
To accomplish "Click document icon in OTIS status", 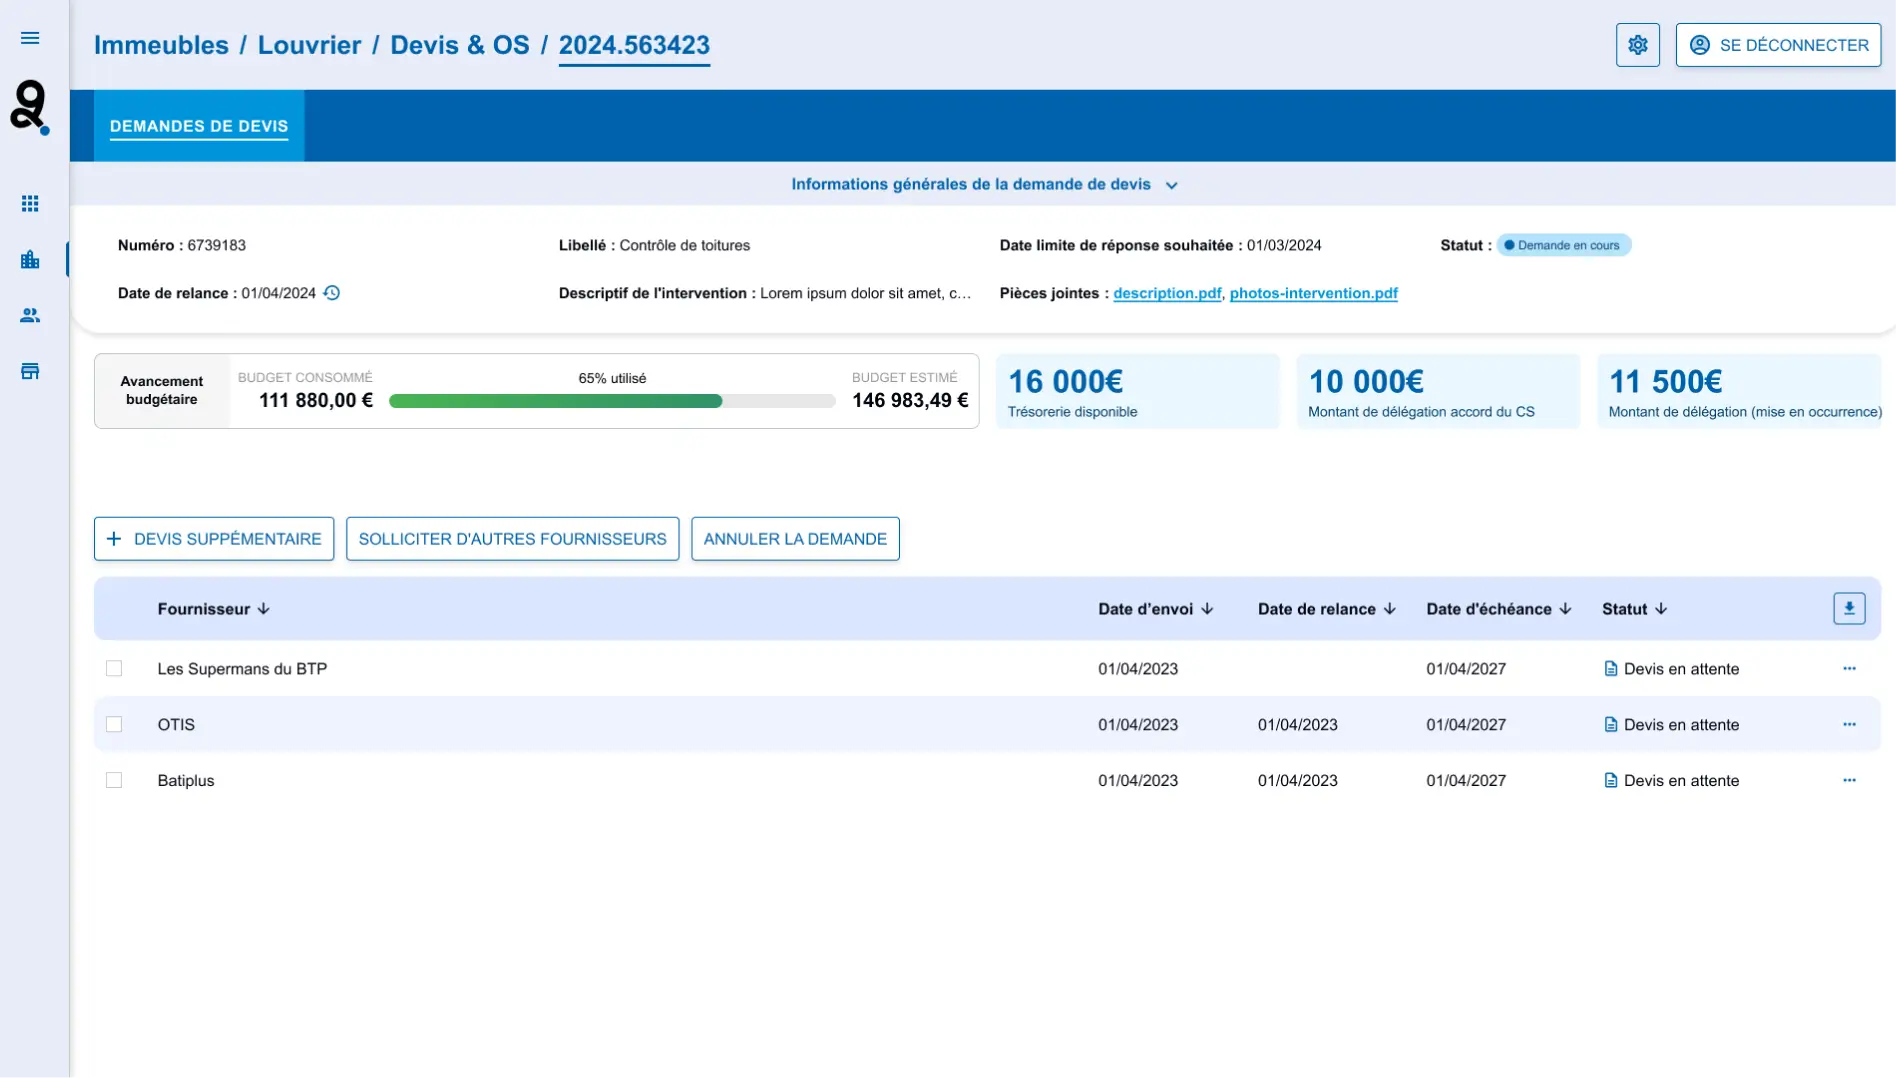I will (1611, 725).
